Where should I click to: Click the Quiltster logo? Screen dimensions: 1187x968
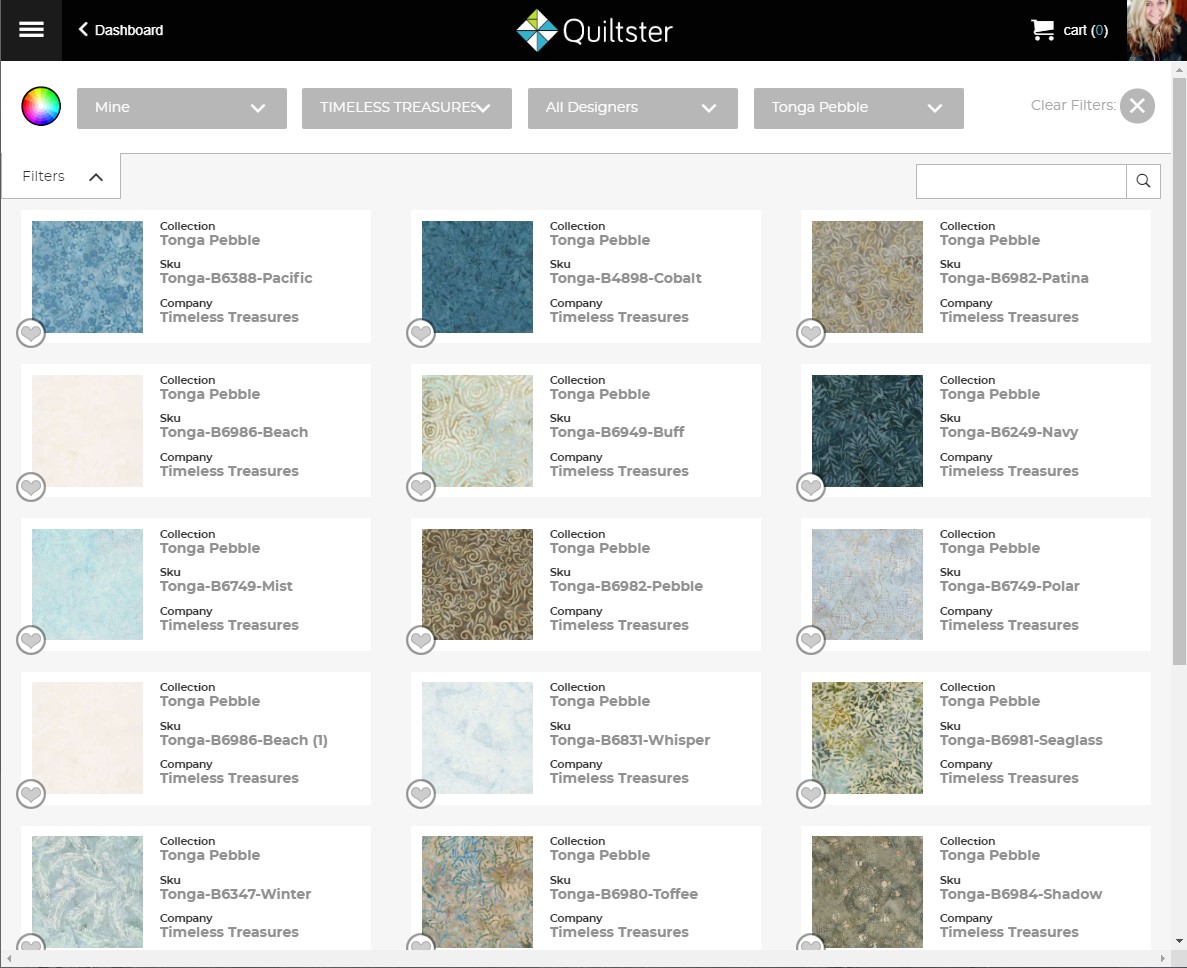tap(594, 30)
